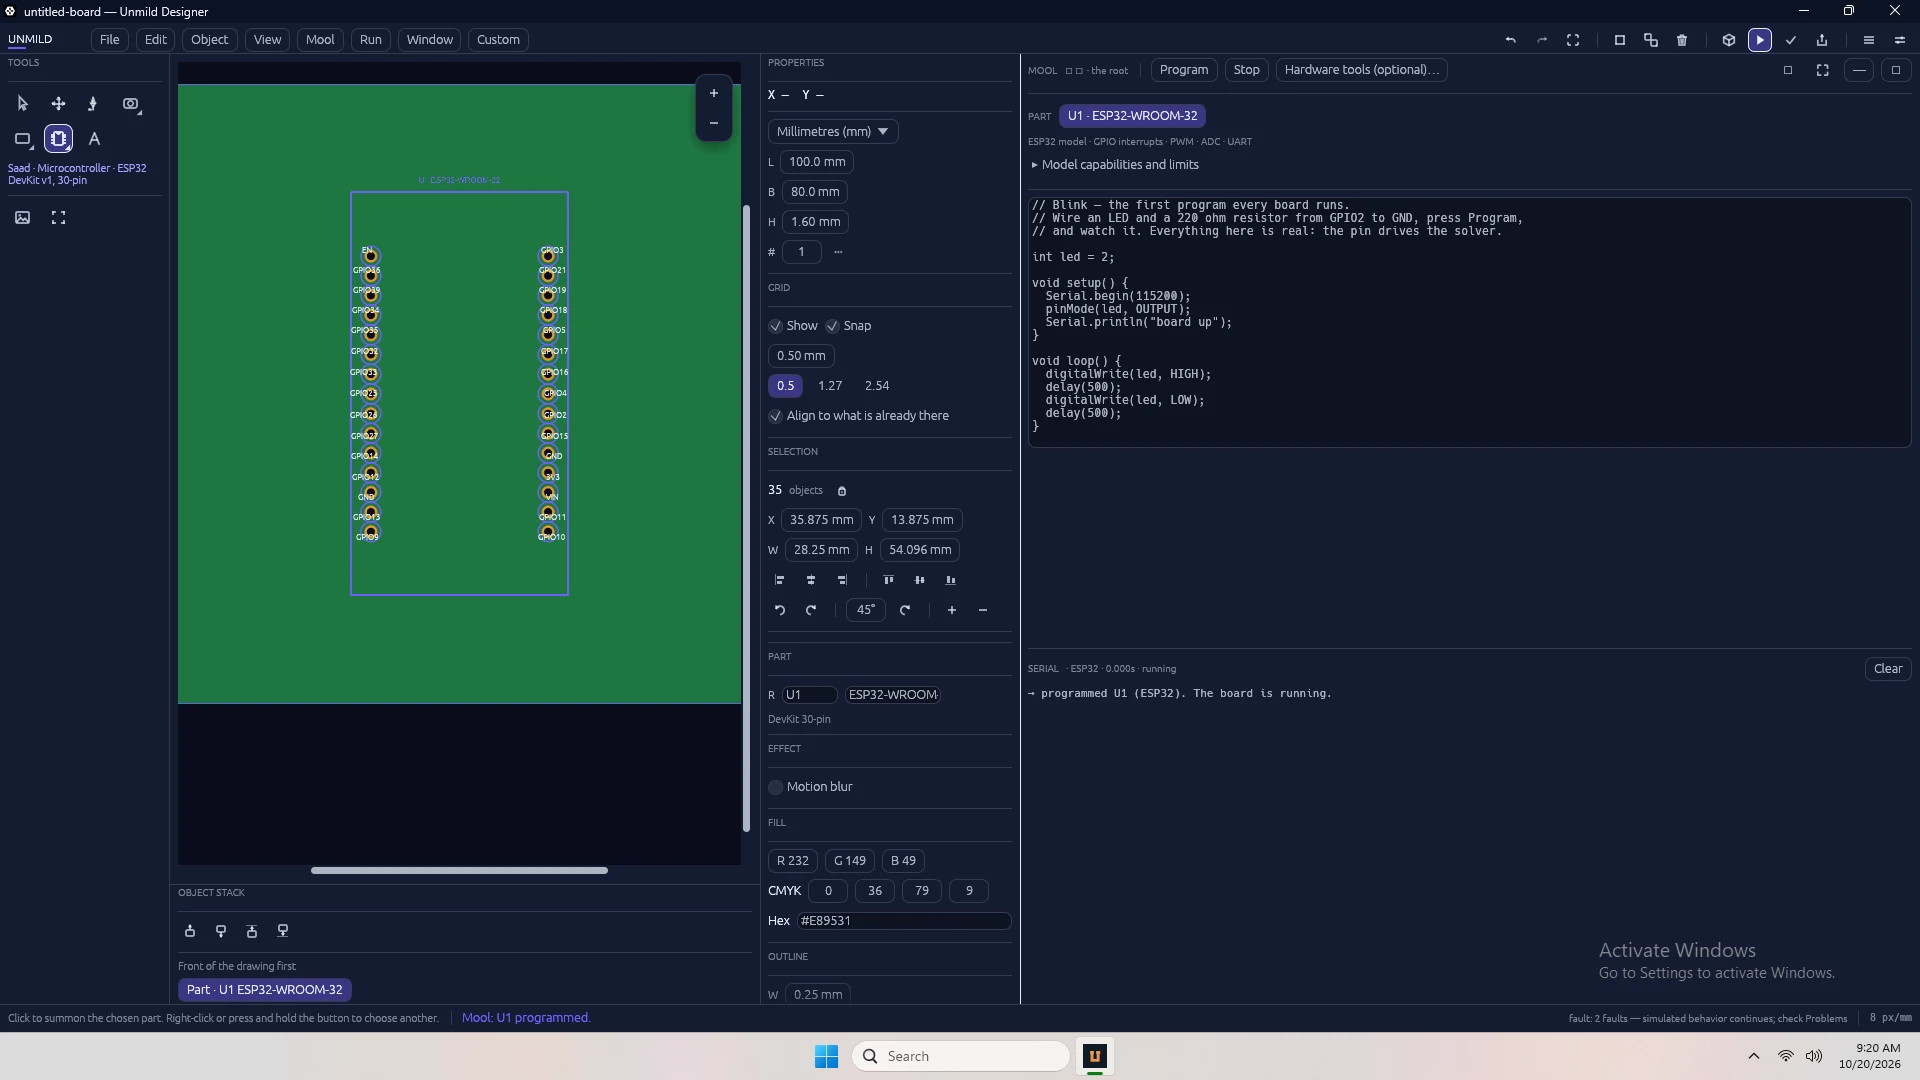Screen dimensions: 1920x1080
Task: Select the 1.27 grid spacing preset
Action: point(830,386)
